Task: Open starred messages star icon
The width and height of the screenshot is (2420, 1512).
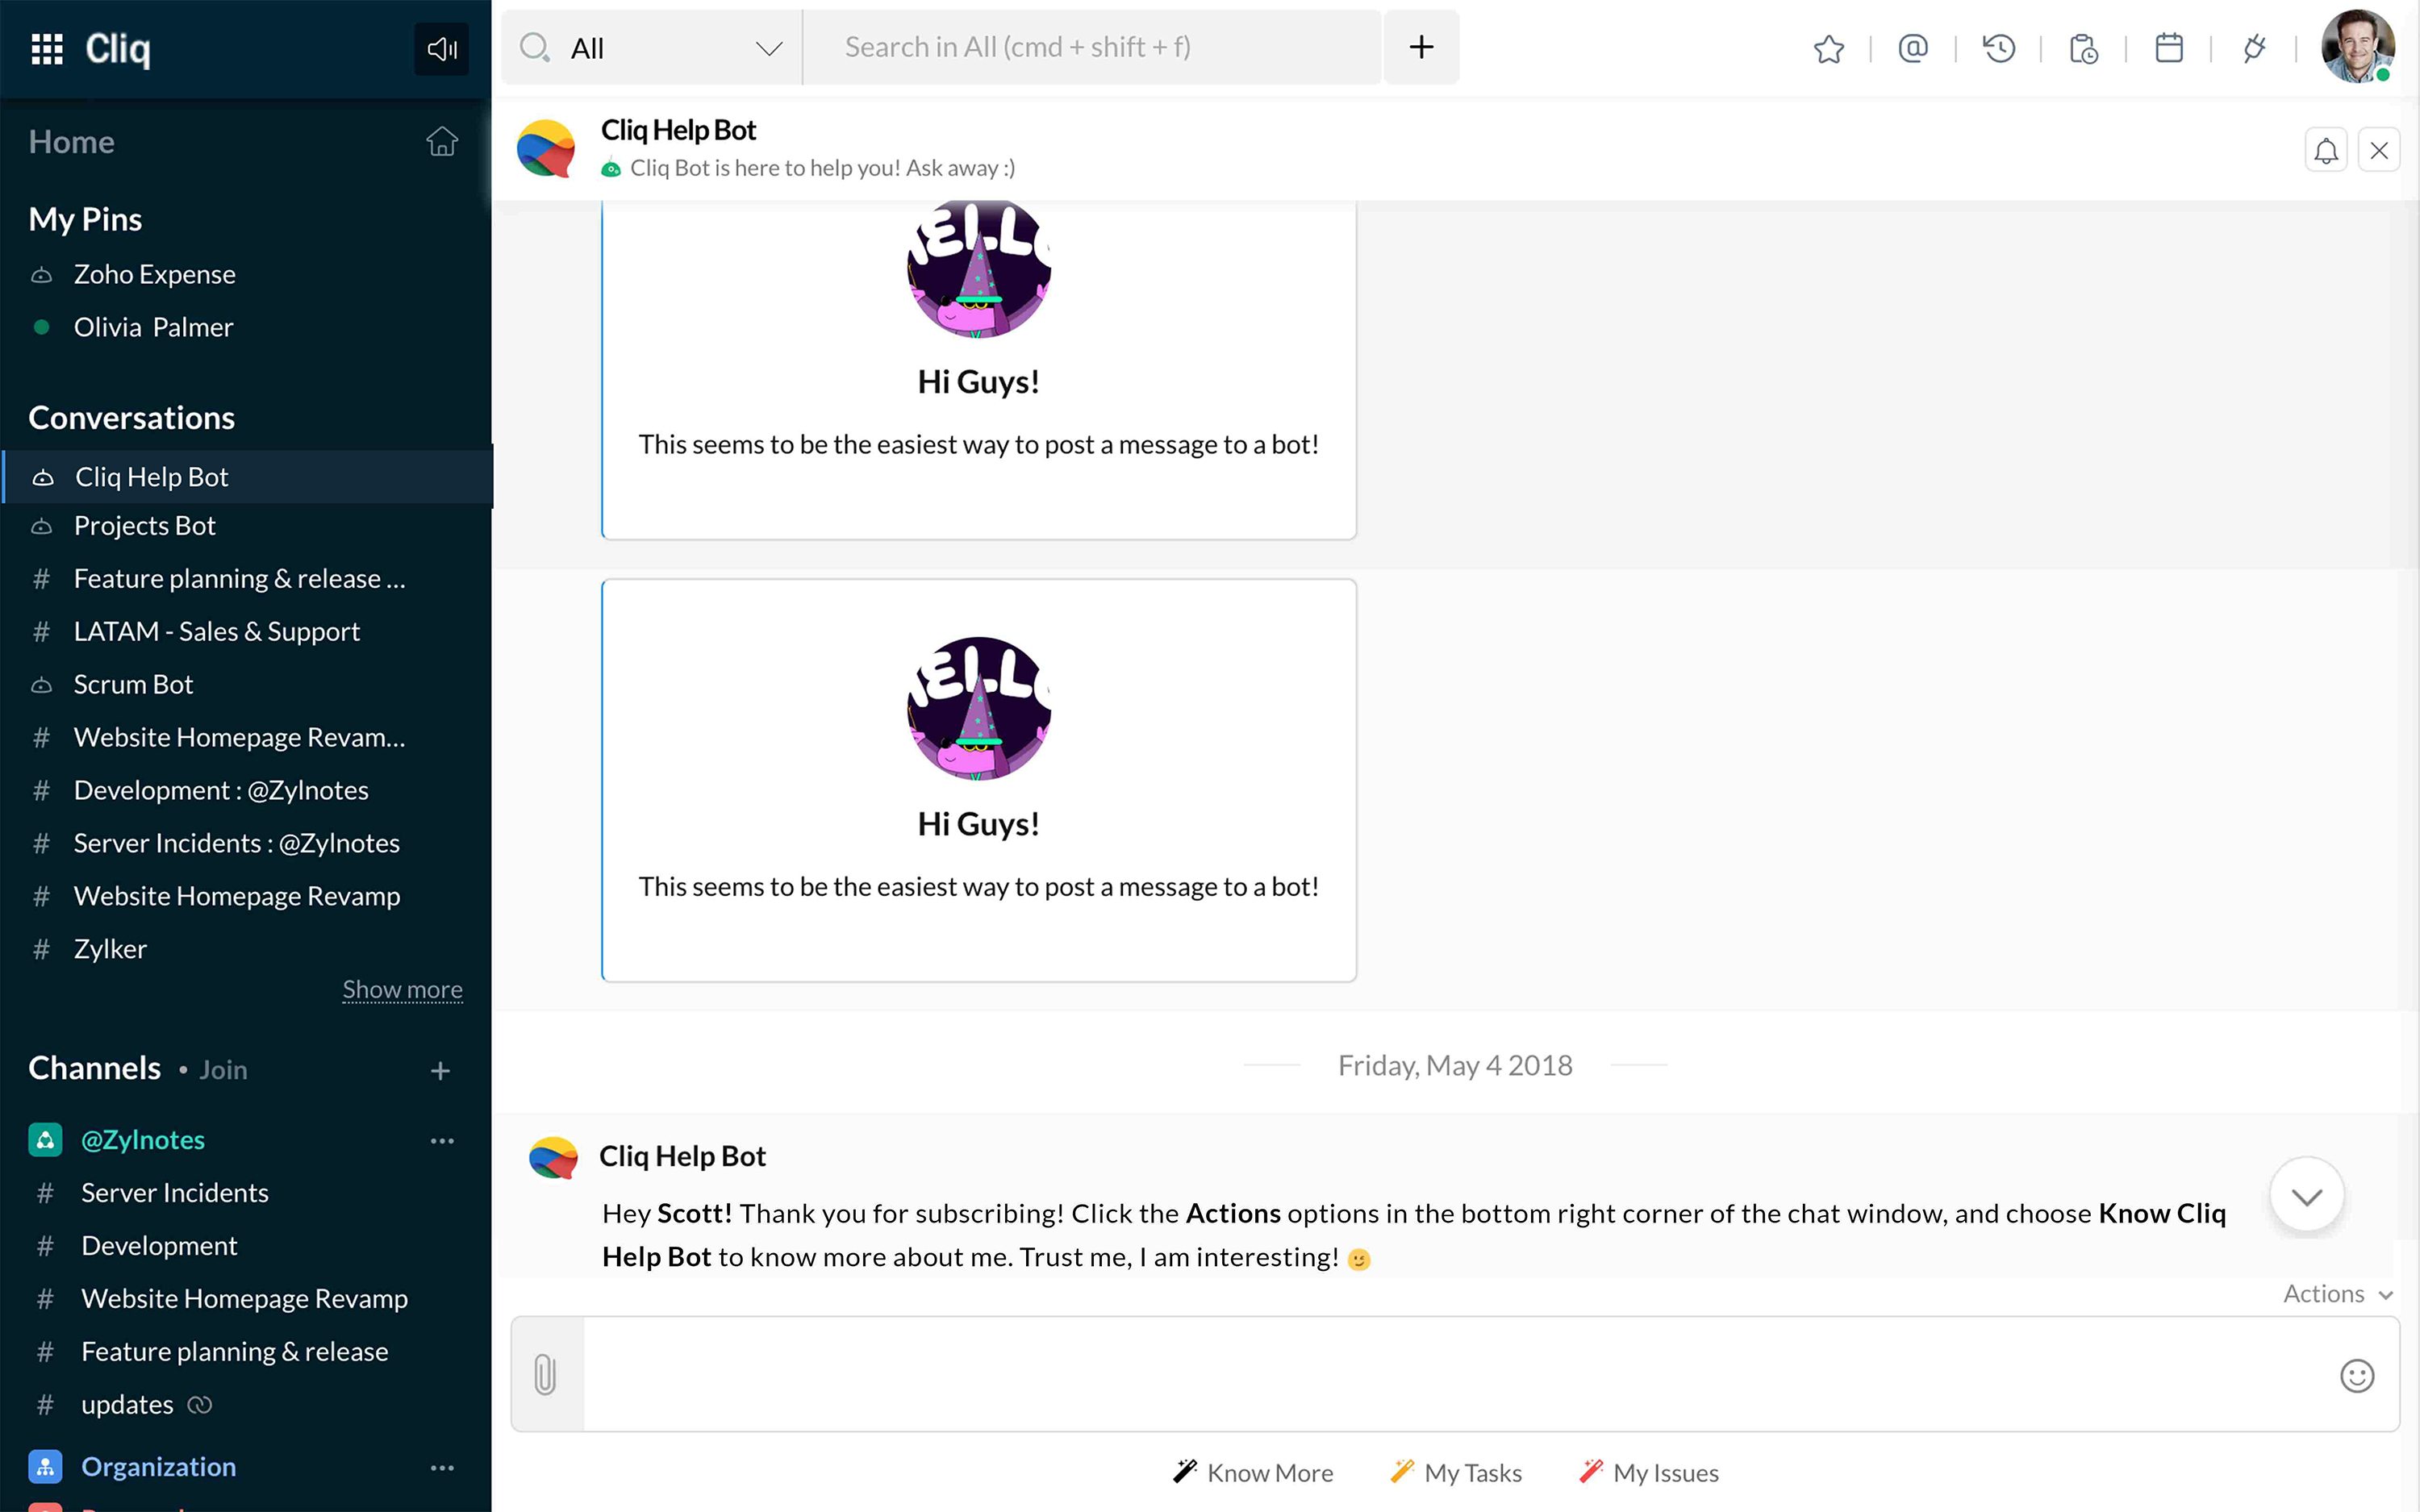Action: click(1828, 48)
